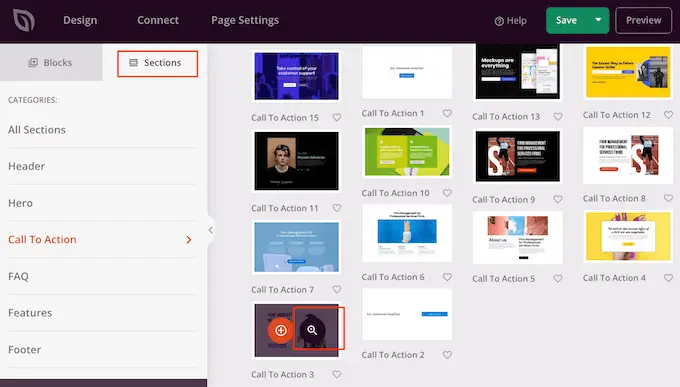Select Call To Action 5 thumbnail
The height and width of the screenshot is (387, 680).
point(518,238)
